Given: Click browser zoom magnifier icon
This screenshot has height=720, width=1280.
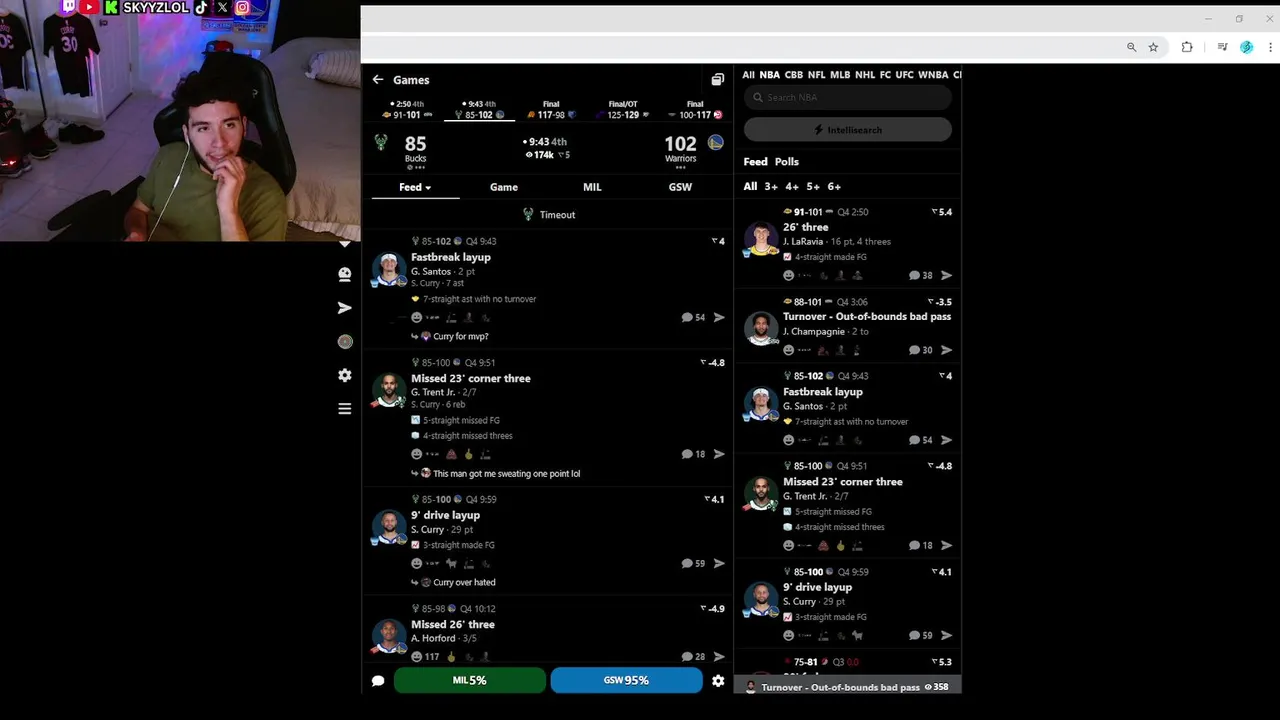Looking at the screenshot, I should pos(1131,47).
